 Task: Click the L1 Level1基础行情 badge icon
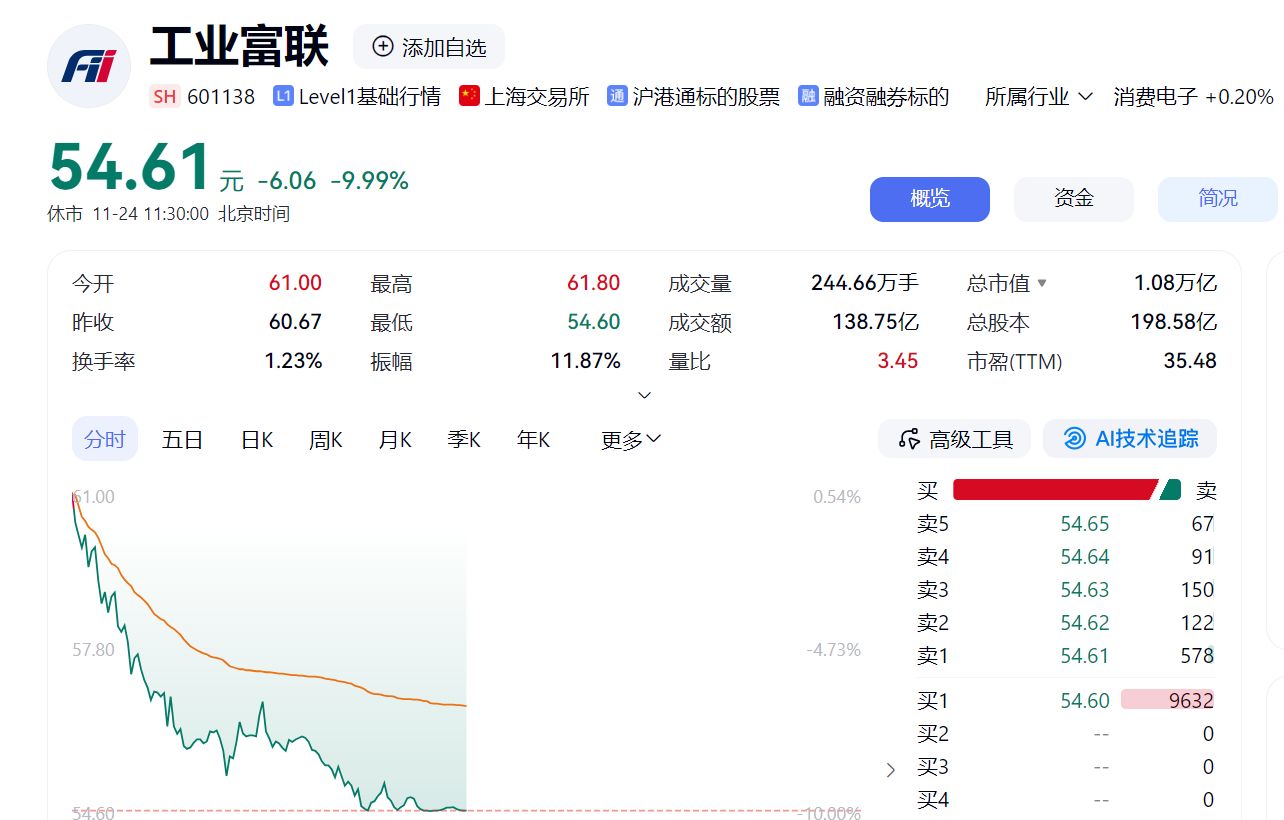click(283, 96)
